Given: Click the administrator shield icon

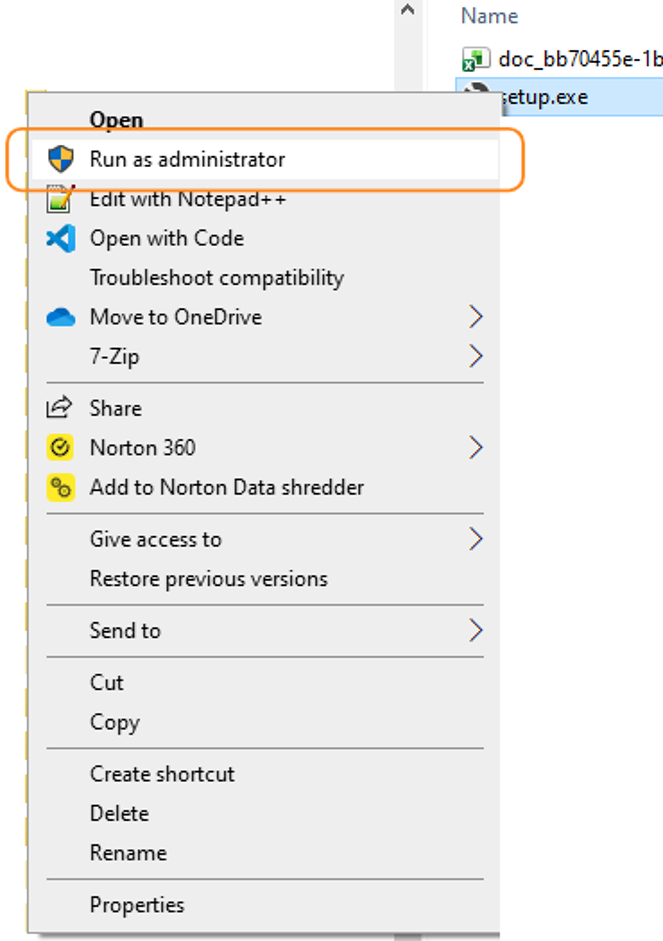Looking at the screenshot, I should [61, 159].
